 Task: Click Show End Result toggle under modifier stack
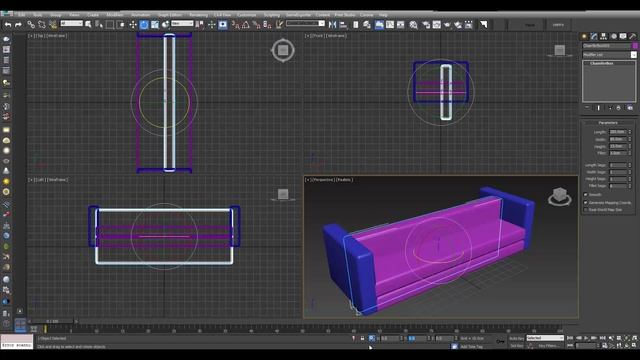598,108
